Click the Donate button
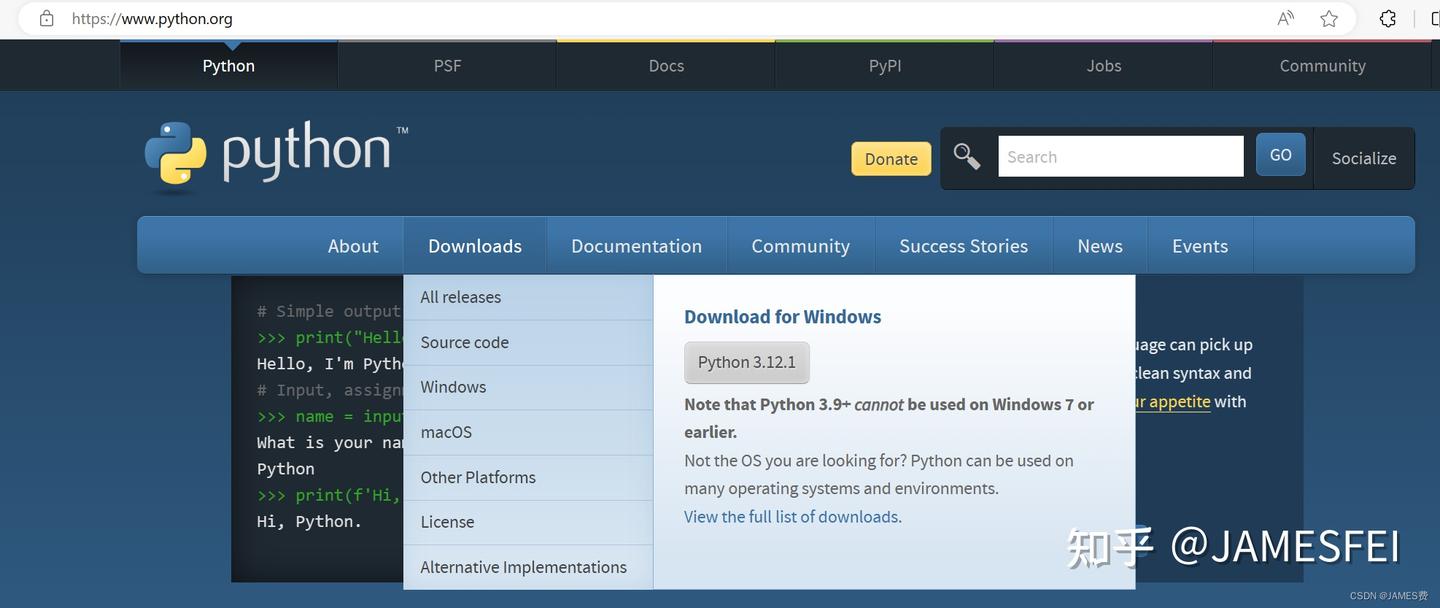The width and height of the screenshot is (1440, 608). (890, 158)
